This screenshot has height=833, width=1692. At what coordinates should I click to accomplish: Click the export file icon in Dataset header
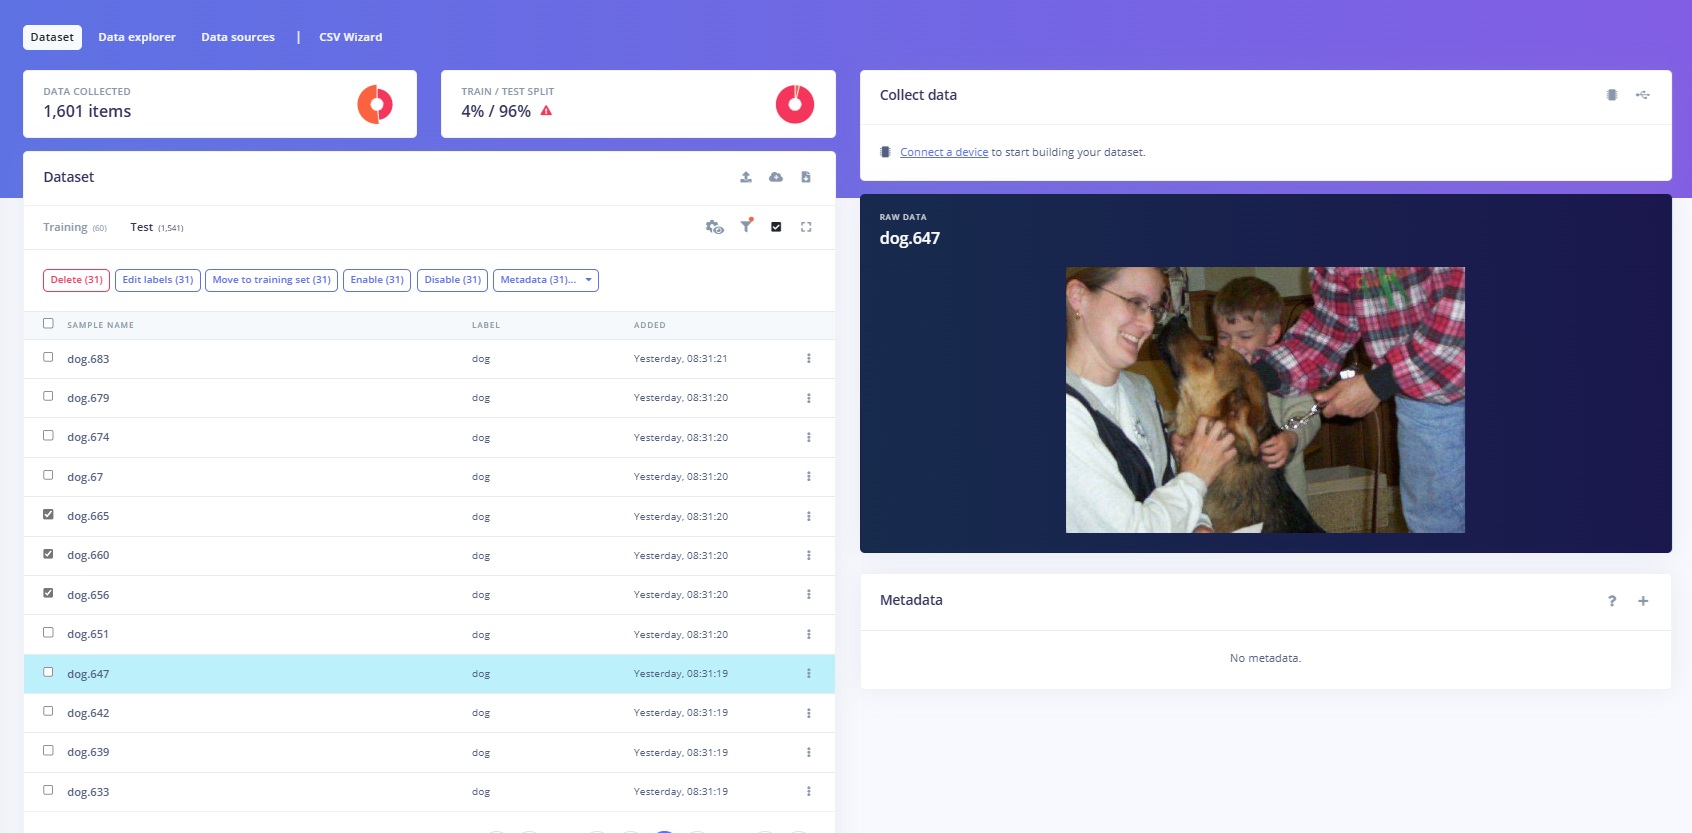[x=805, y=177]
